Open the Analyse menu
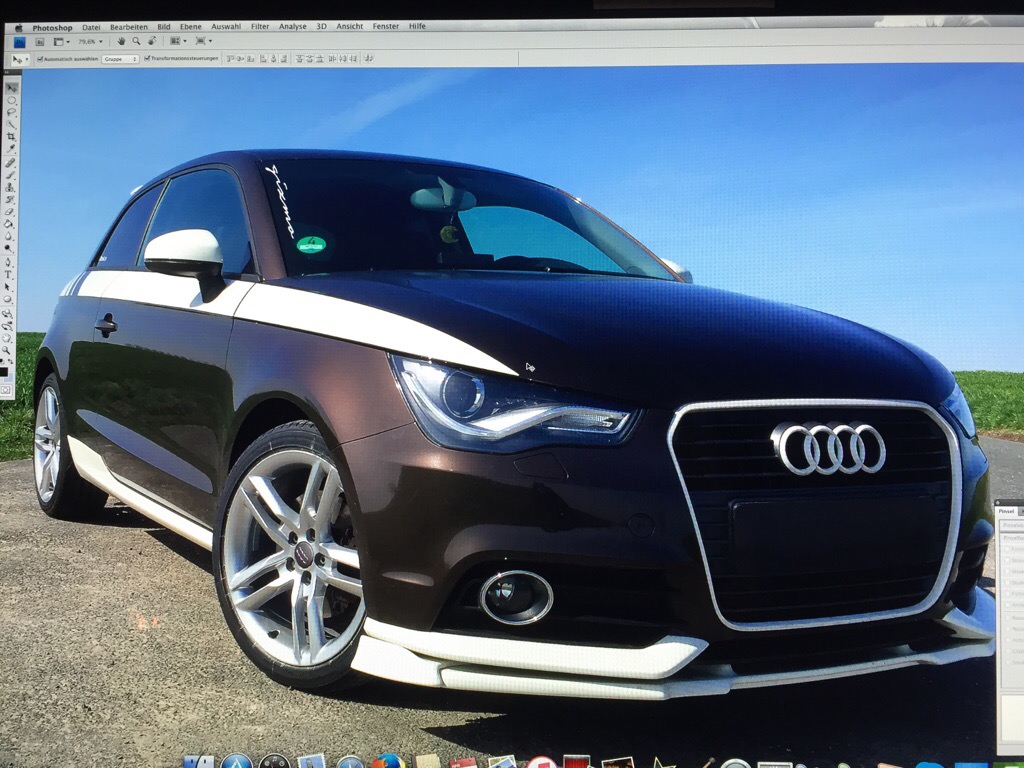 coord(293,27)
